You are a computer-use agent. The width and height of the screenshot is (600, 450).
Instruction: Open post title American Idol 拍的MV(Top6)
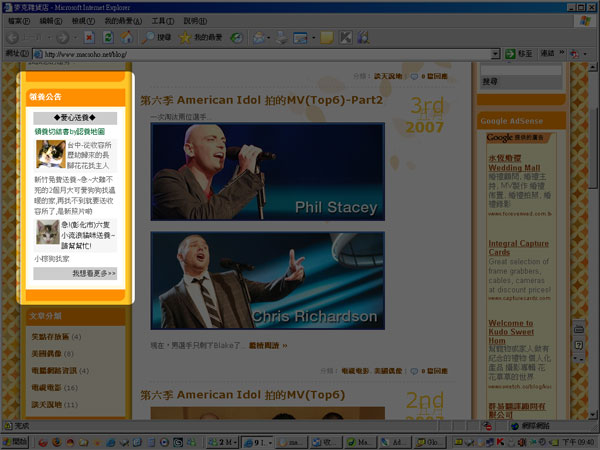pos(242,395)
